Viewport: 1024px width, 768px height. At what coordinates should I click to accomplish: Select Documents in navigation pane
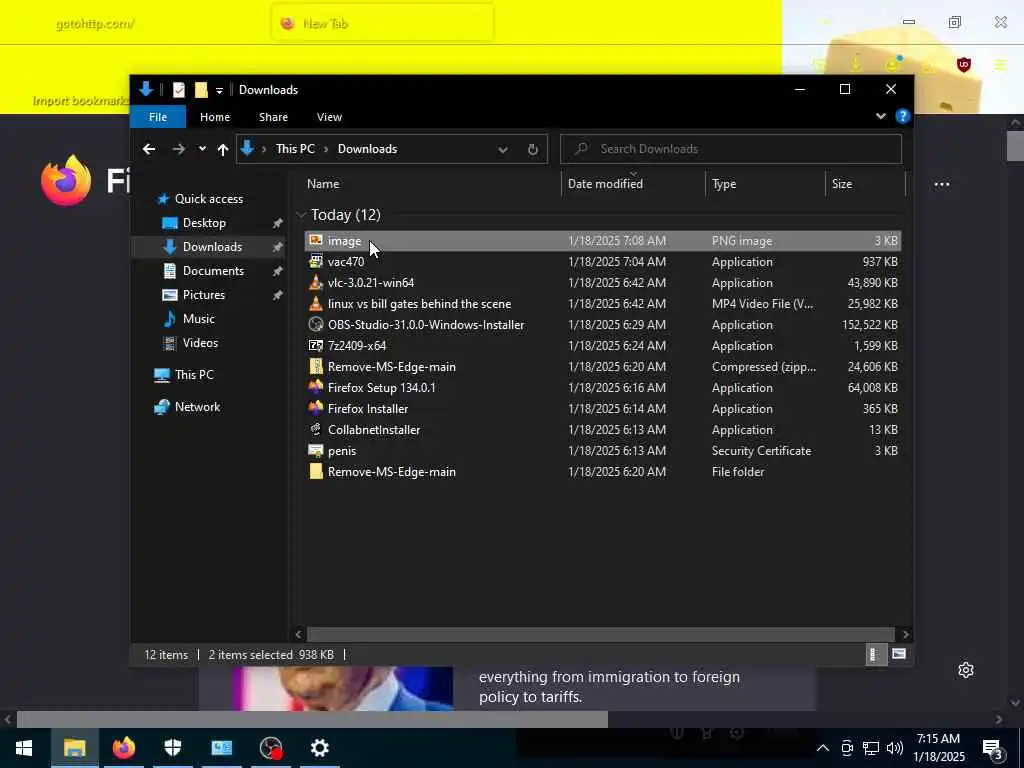(213, 270)
